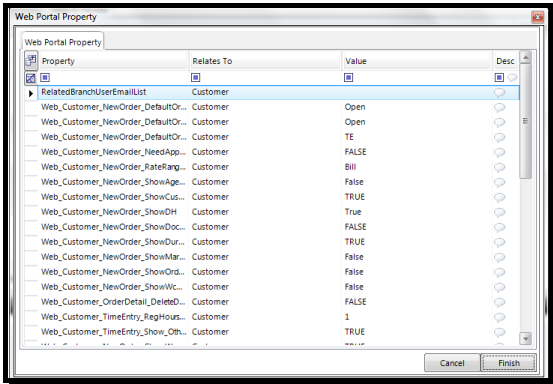Select the Web Portal Property tab
The image size is (553, 384).
tap(63, 42)
